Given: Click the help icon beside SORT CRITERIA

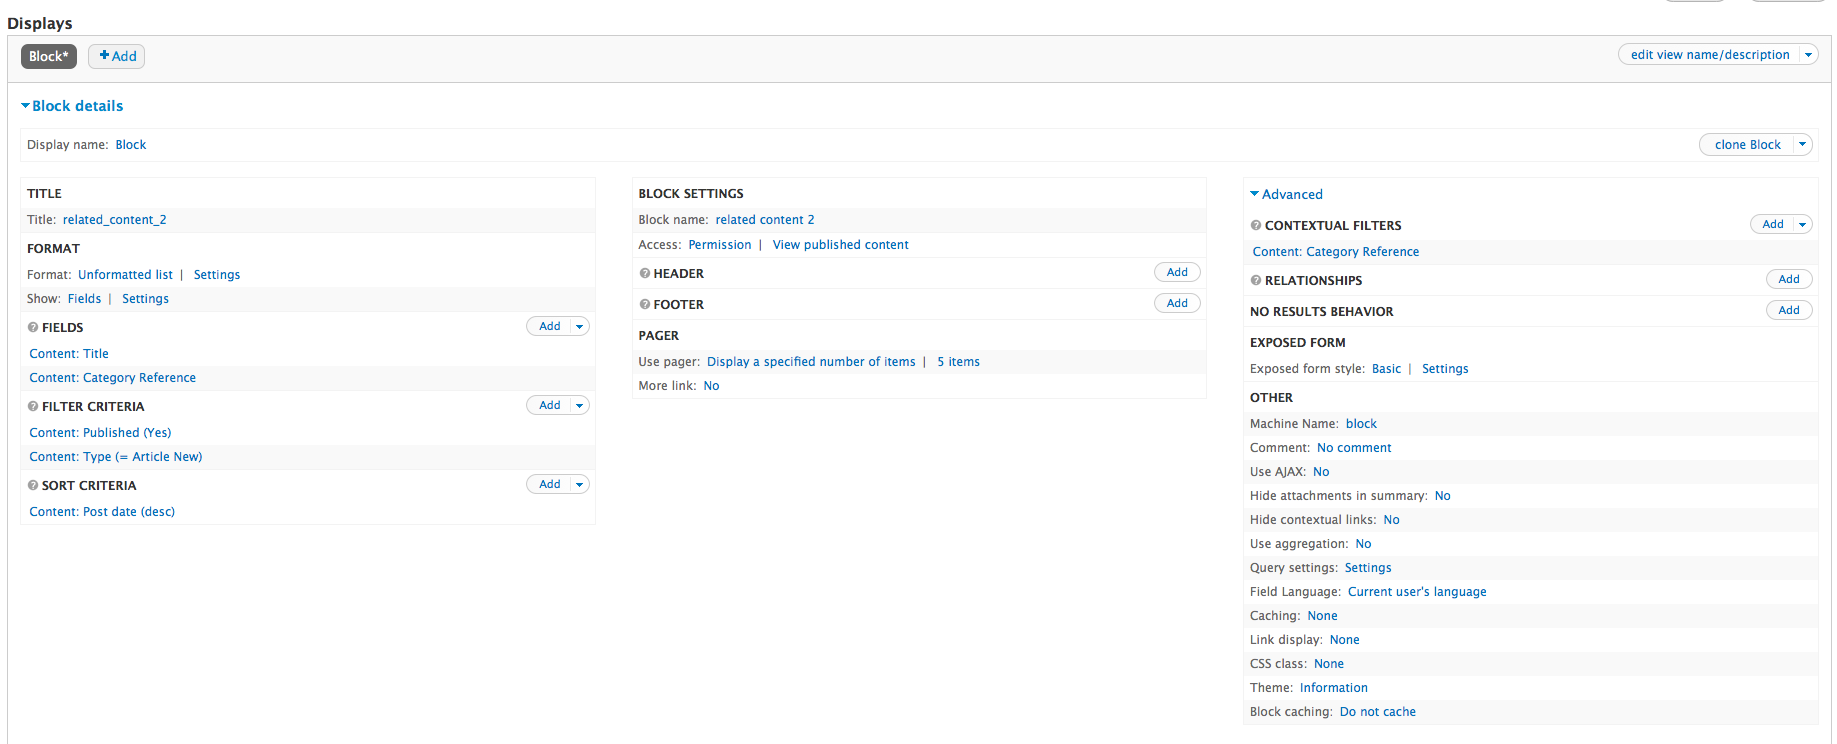Looking at the screenshot, I should click(x=33, y=485).
